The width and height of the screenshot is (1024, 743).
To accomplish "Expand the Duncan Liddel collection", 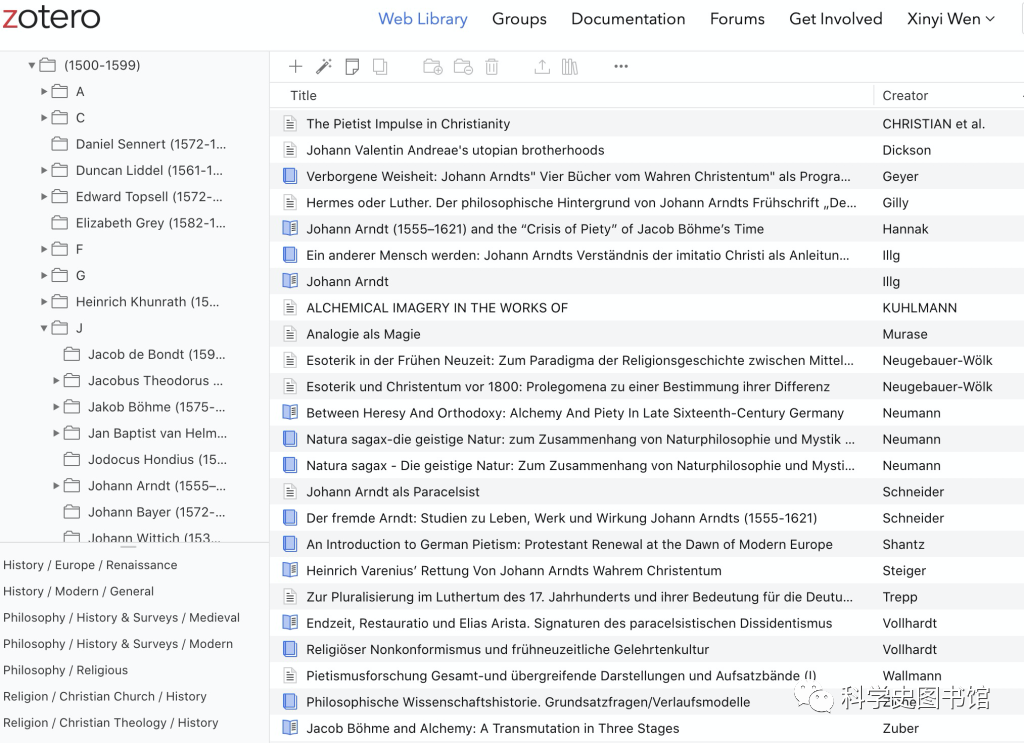I will [44, 170].
